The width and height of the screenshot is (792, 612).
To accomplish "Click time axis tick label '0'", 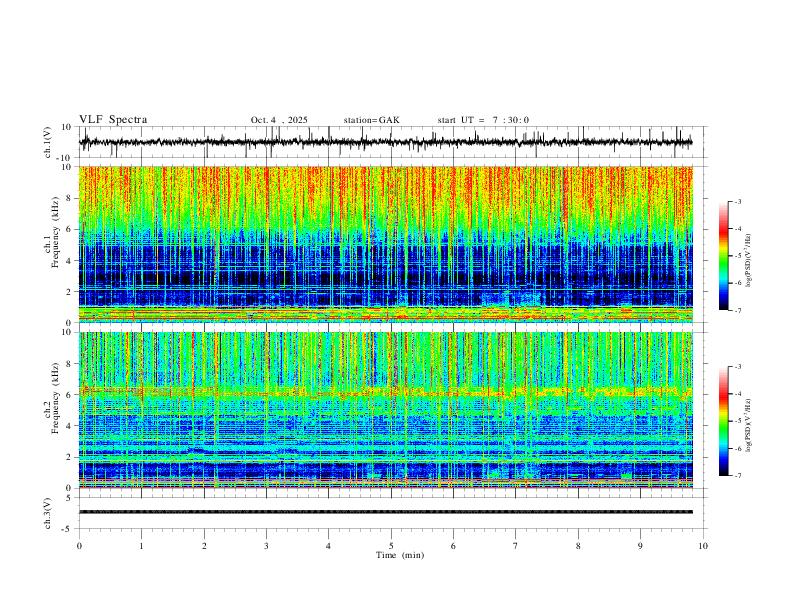I will point(79,546).
